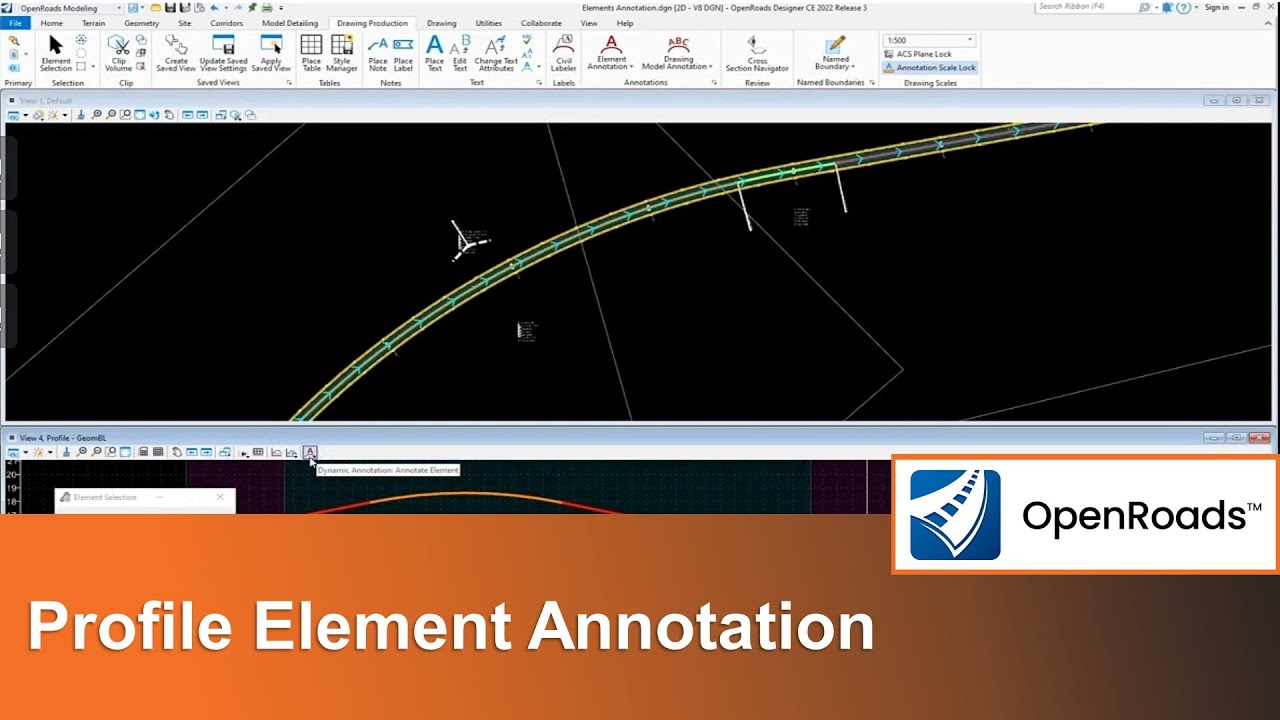Select the Place Label tool
1280x720 pixels.
click(403, 53)
